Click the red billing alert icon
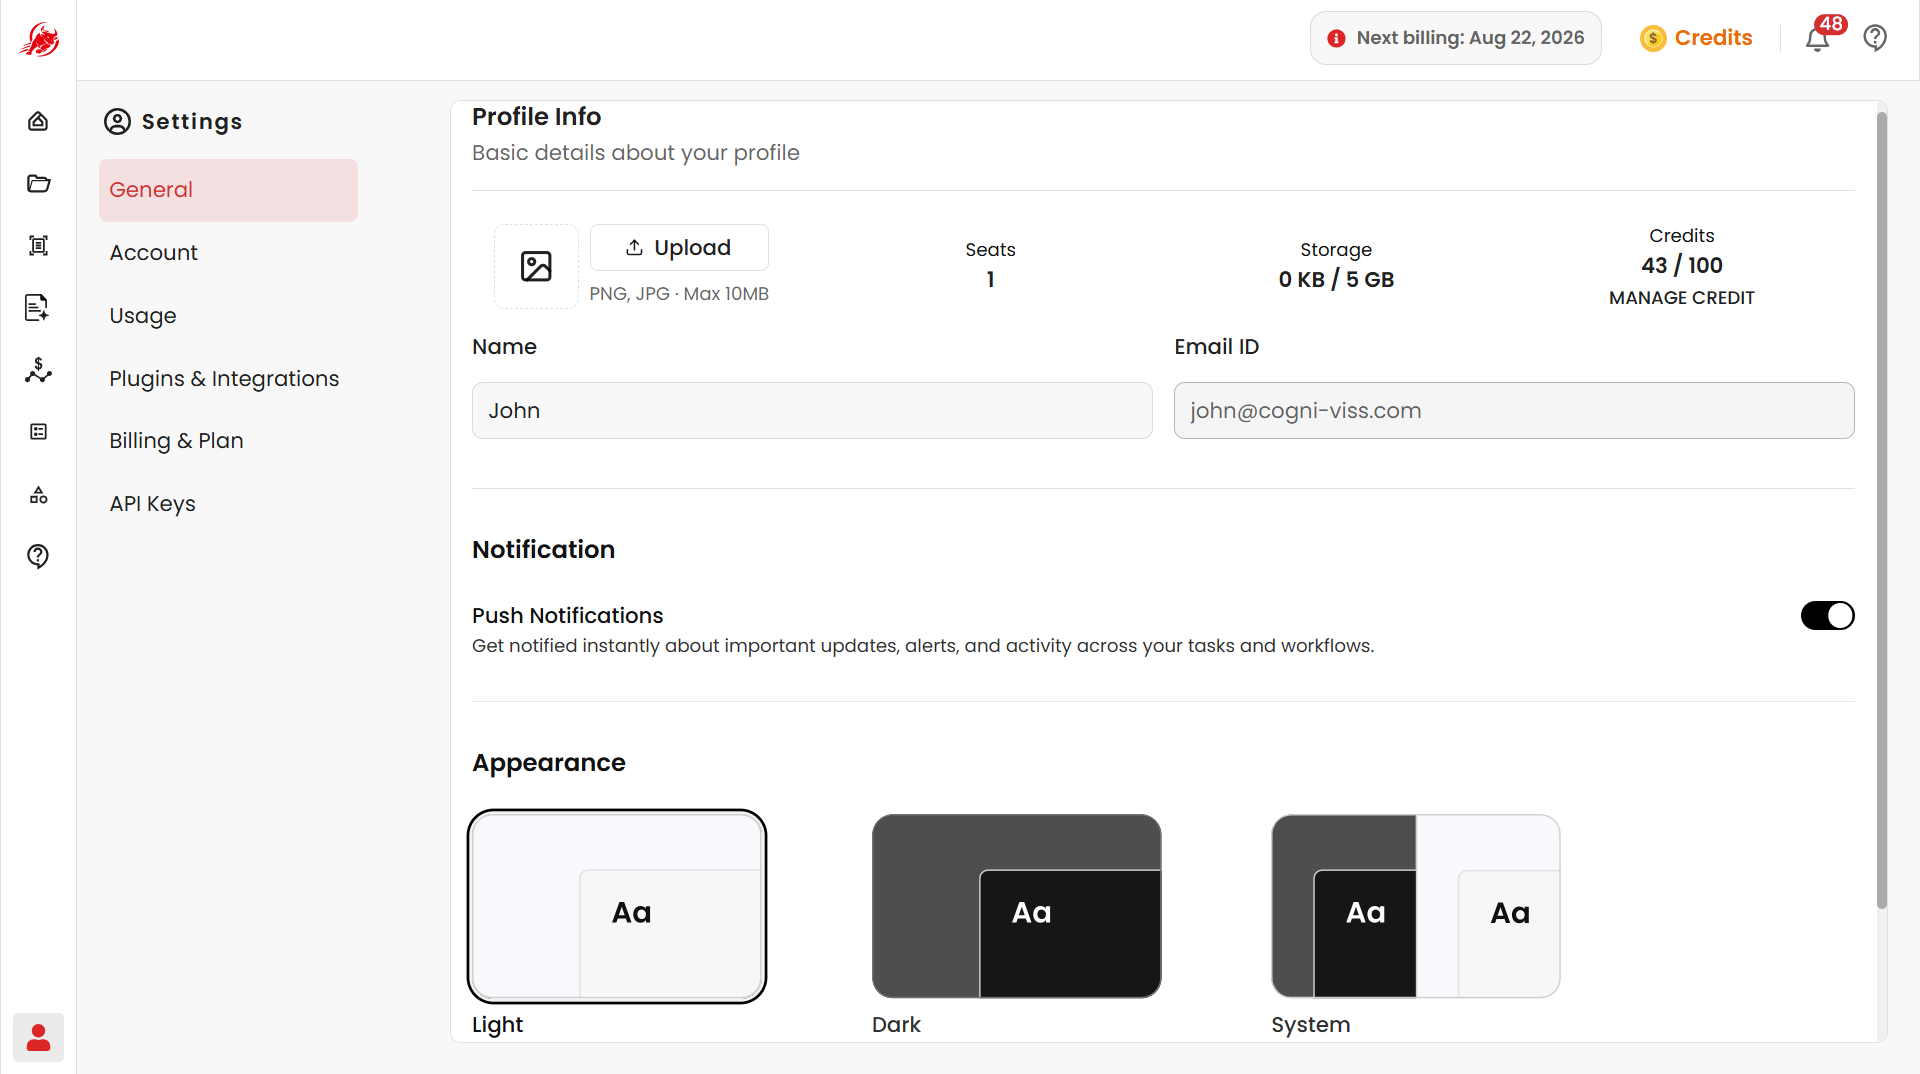The width and height of the screenshot is (1920, 1074). pos(1336,38)
